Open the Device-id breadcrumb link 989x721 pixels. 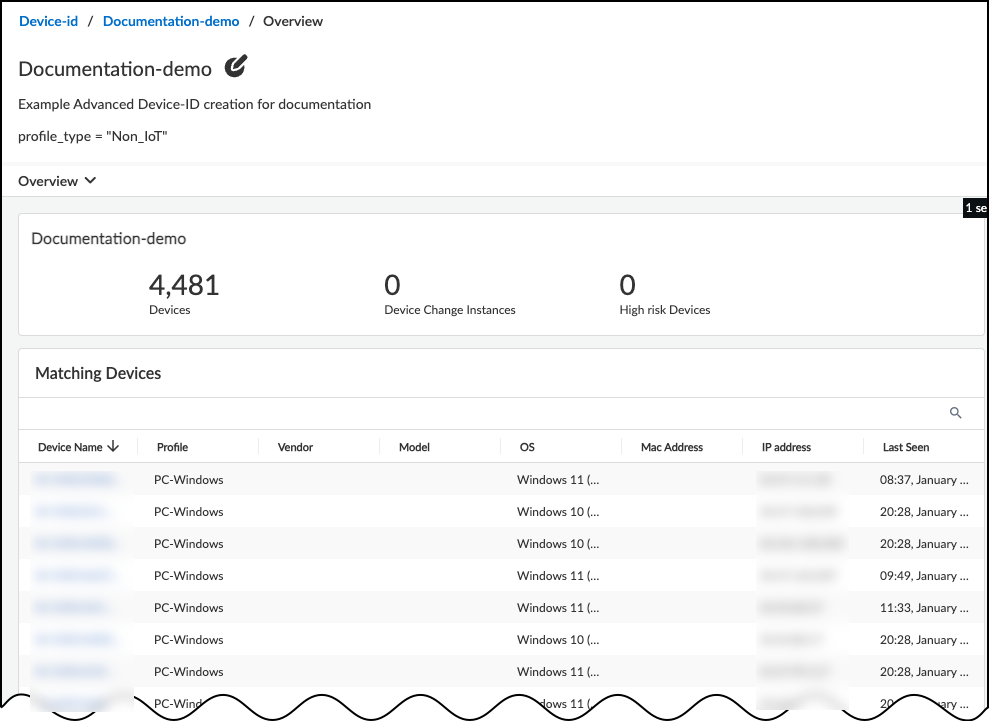coord(48,21)
